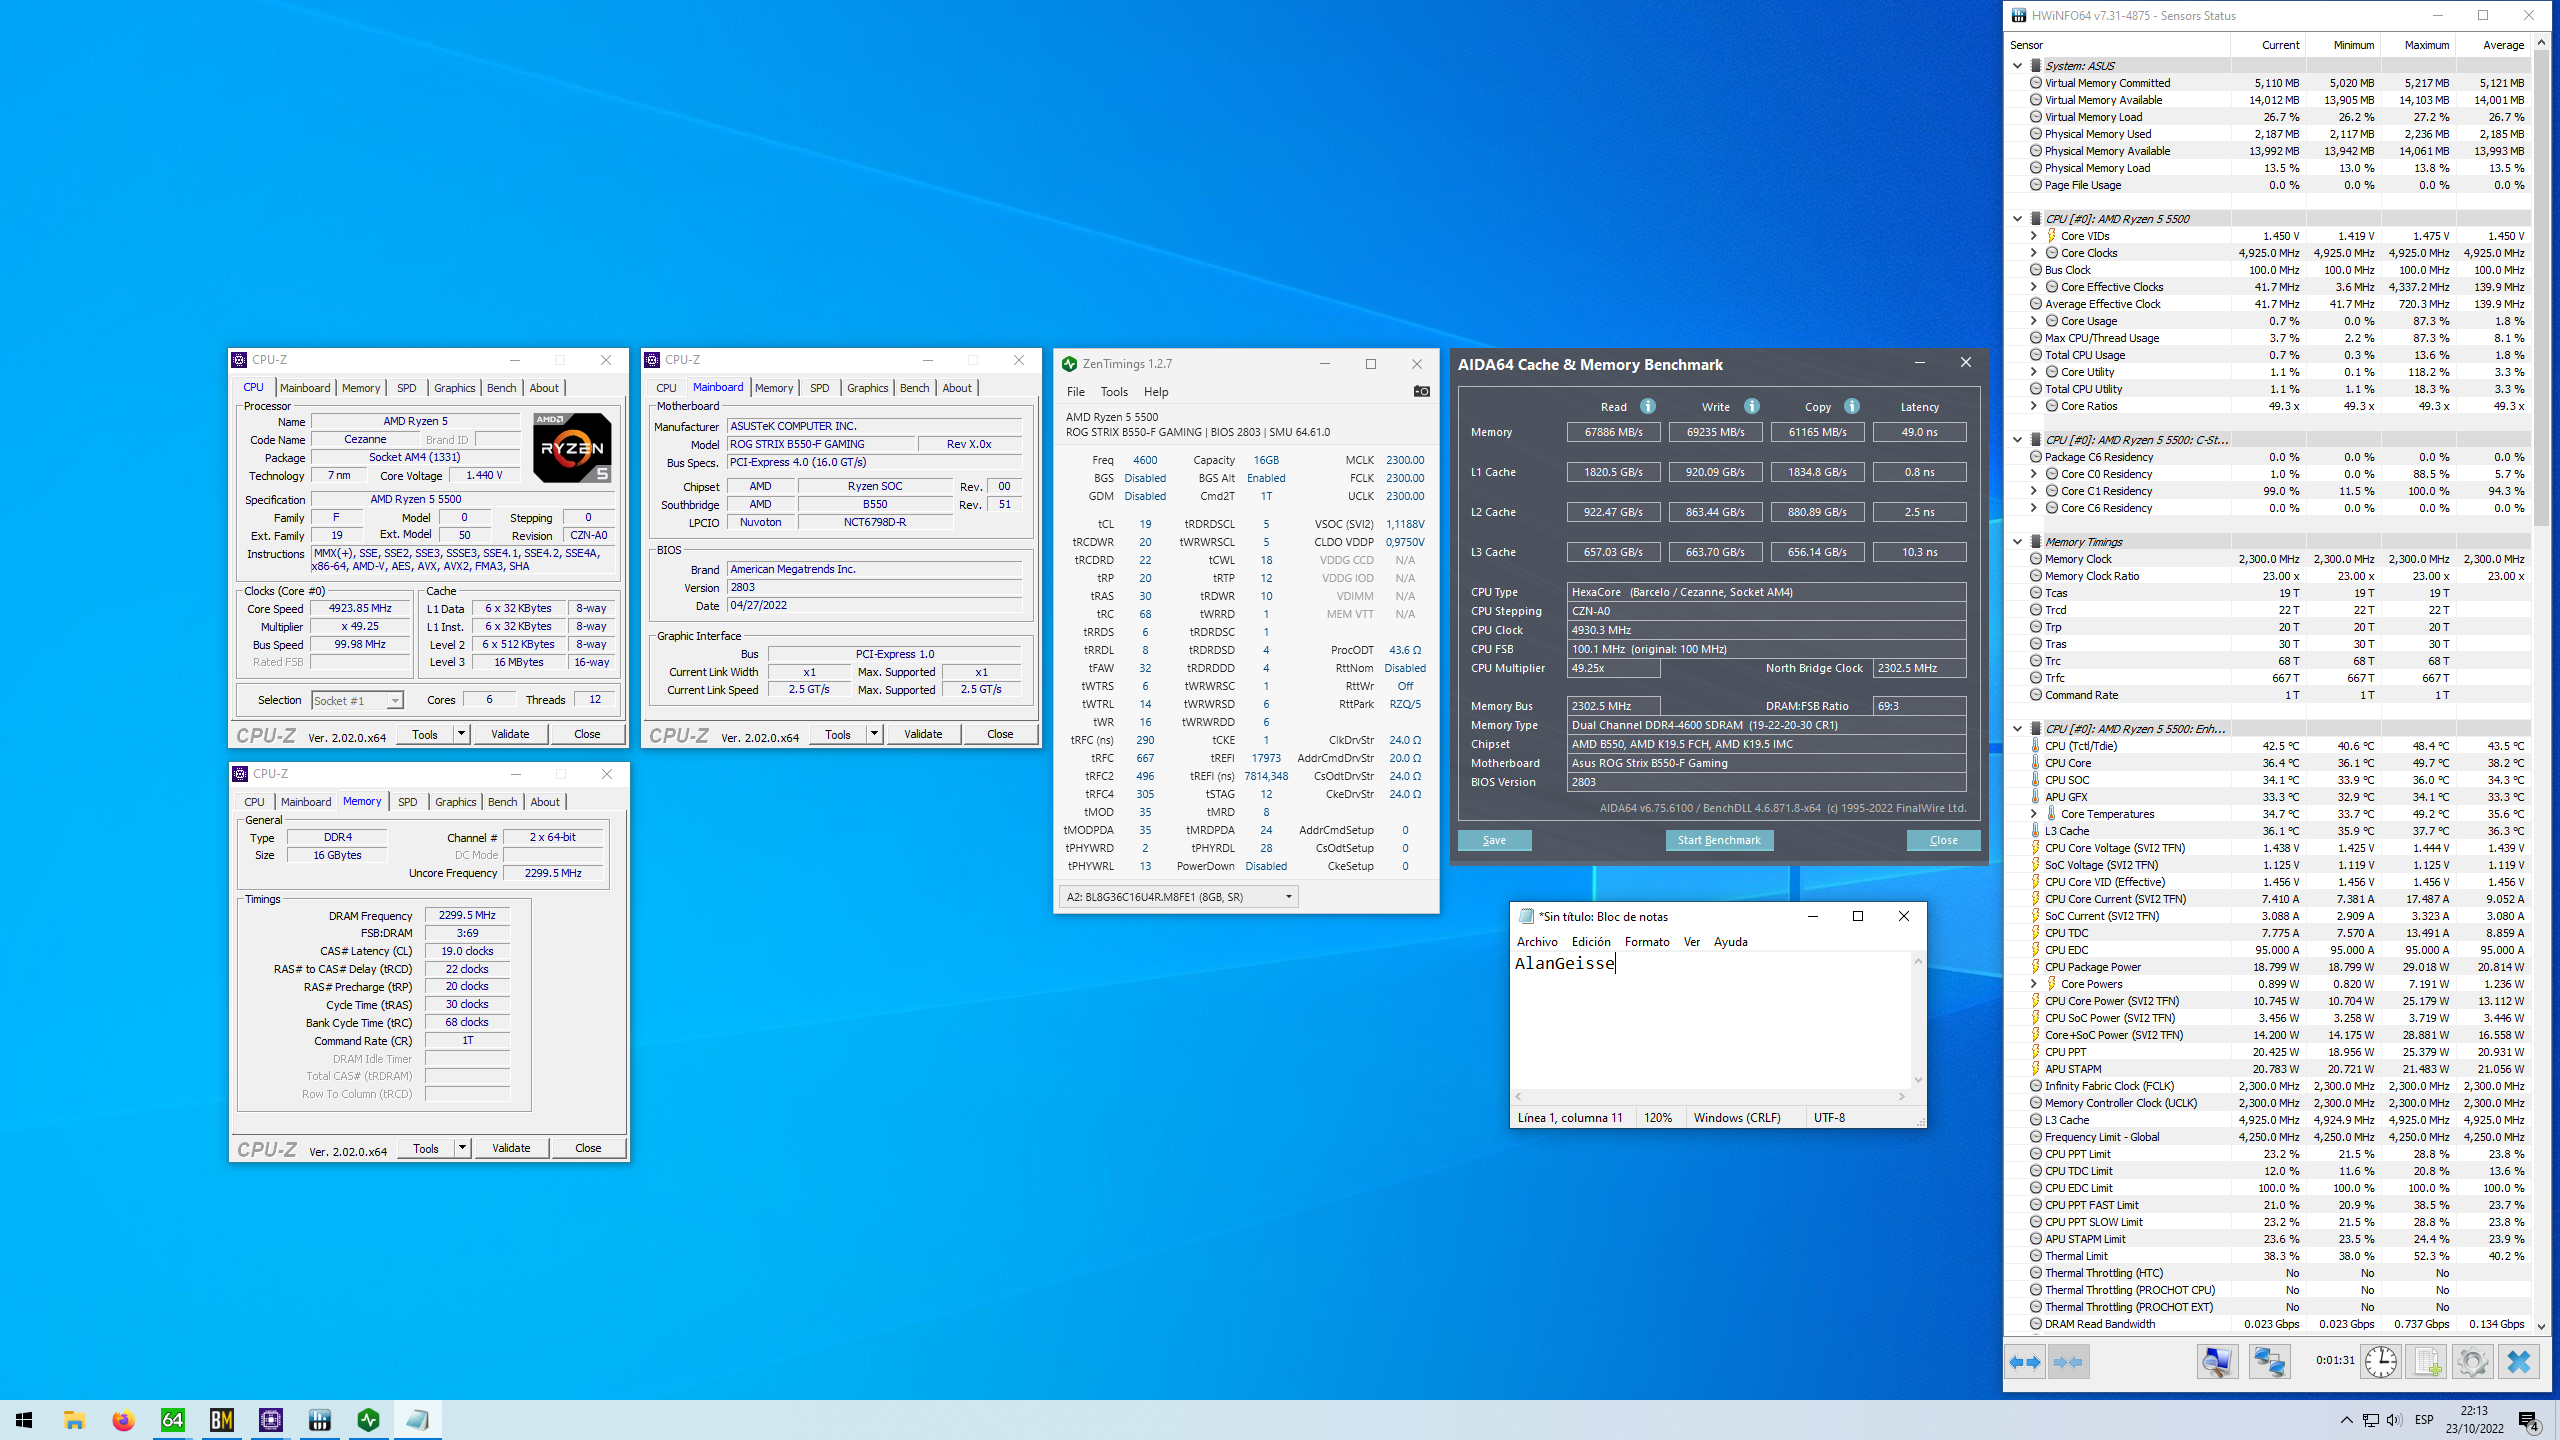Open HWiNFO remote network computers icon

[x=2268, y=1362]
